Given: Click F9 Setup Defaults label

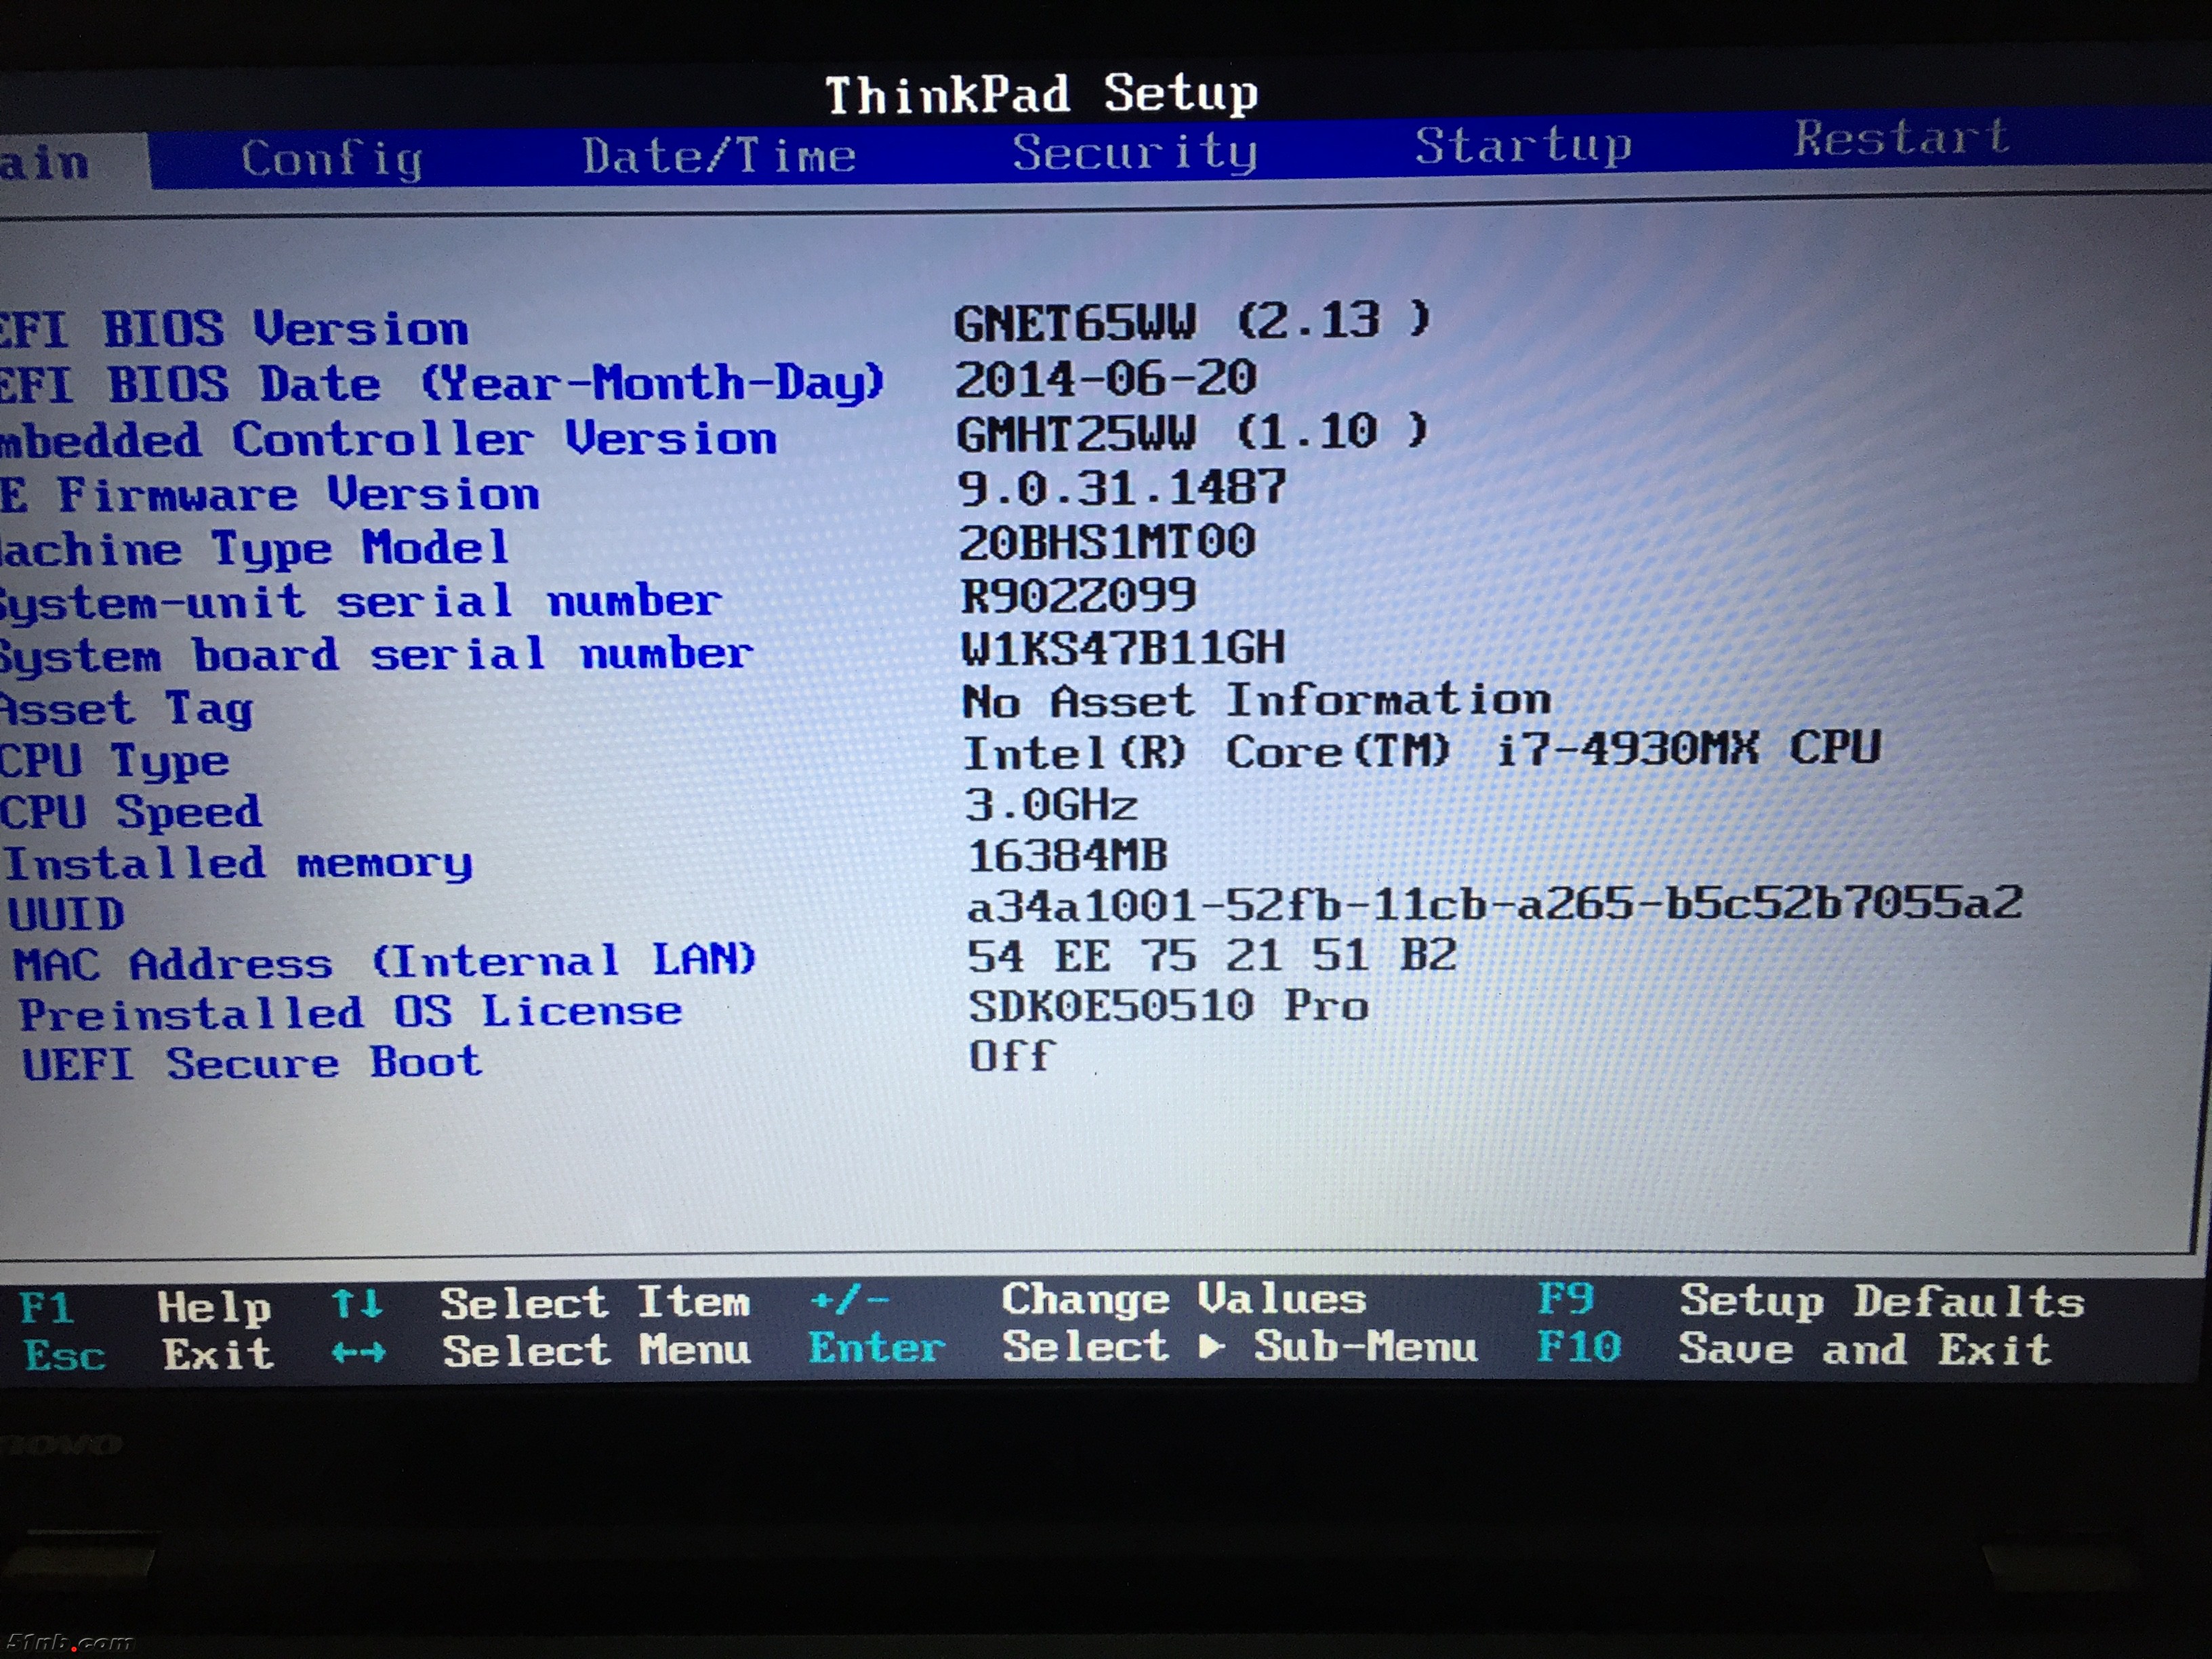Looking at the screenshot, I should coord(1565,1299).
